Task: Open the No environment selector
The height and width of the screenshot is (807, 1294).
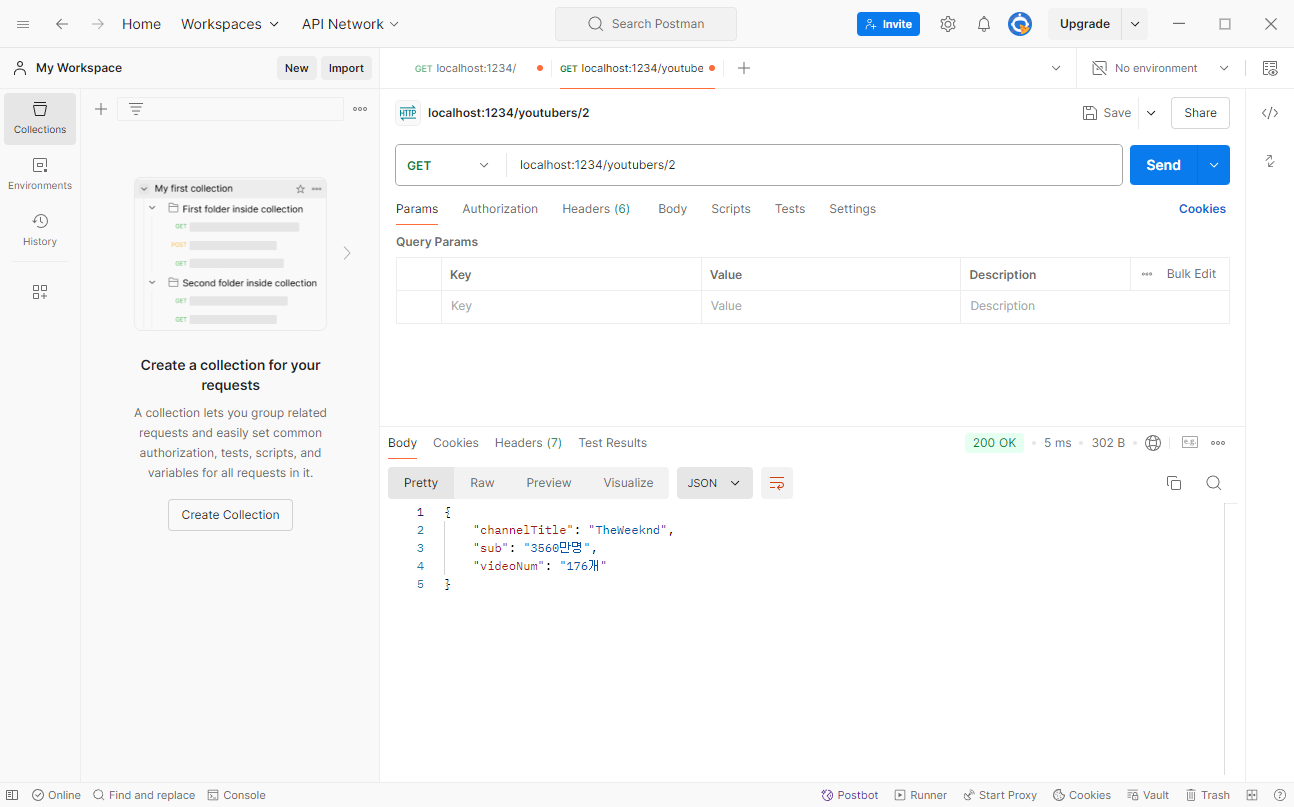Action: 1160,68
